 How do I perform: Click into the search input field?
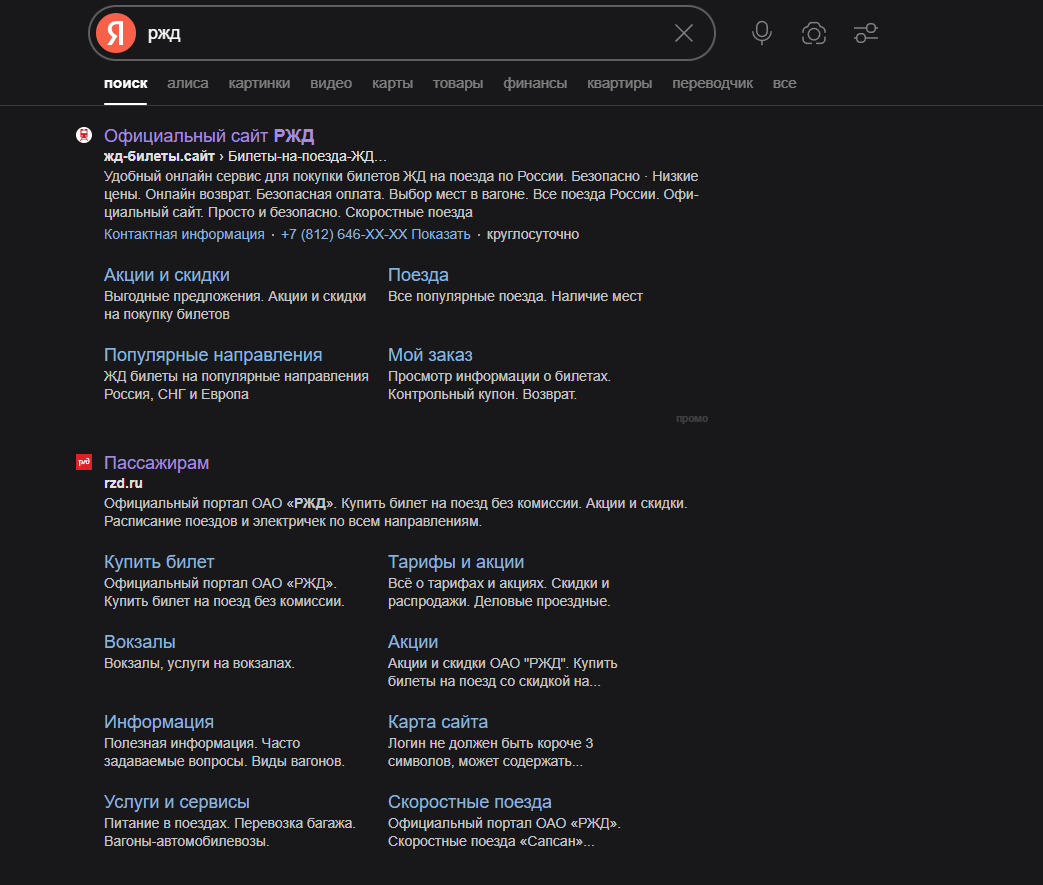(x=400, y=33)
